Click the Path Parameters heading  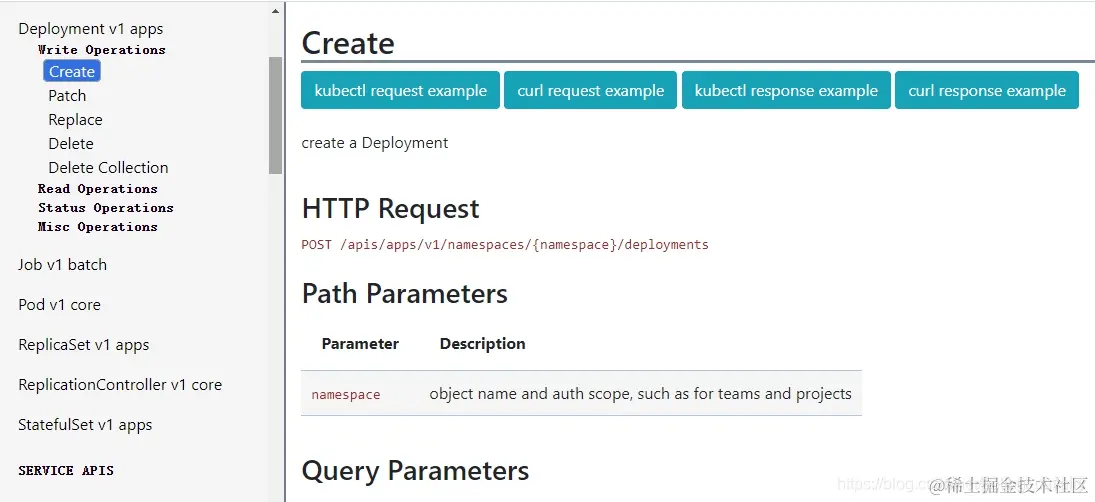click(404, 293)
